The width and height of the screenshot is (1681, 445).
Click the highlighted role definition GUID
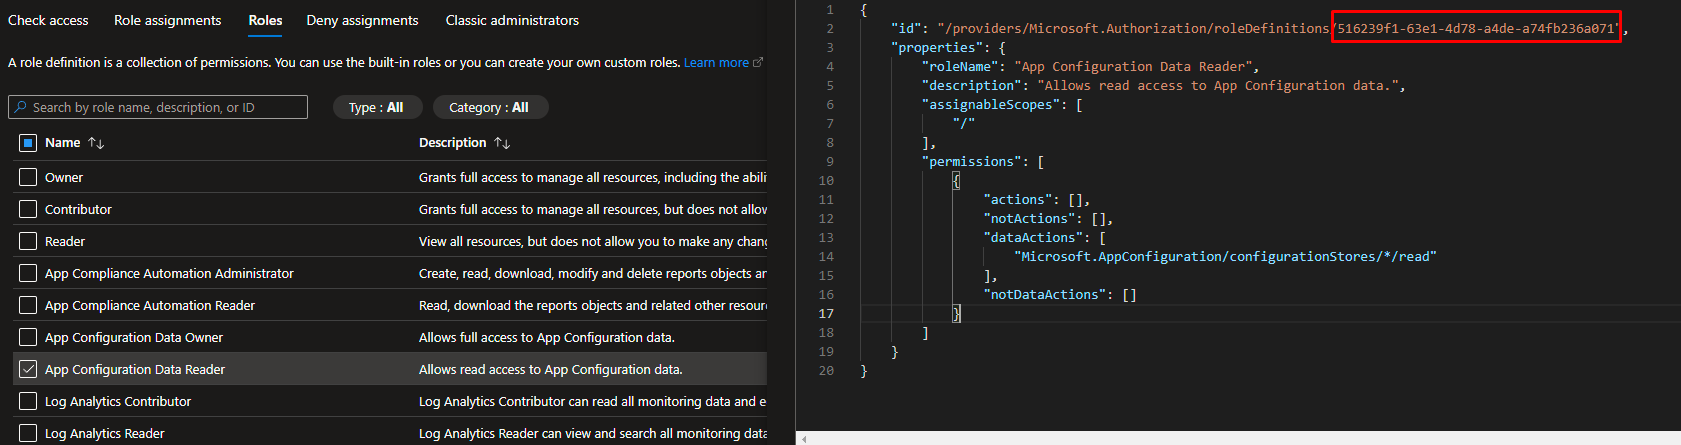pos(1476,28)
